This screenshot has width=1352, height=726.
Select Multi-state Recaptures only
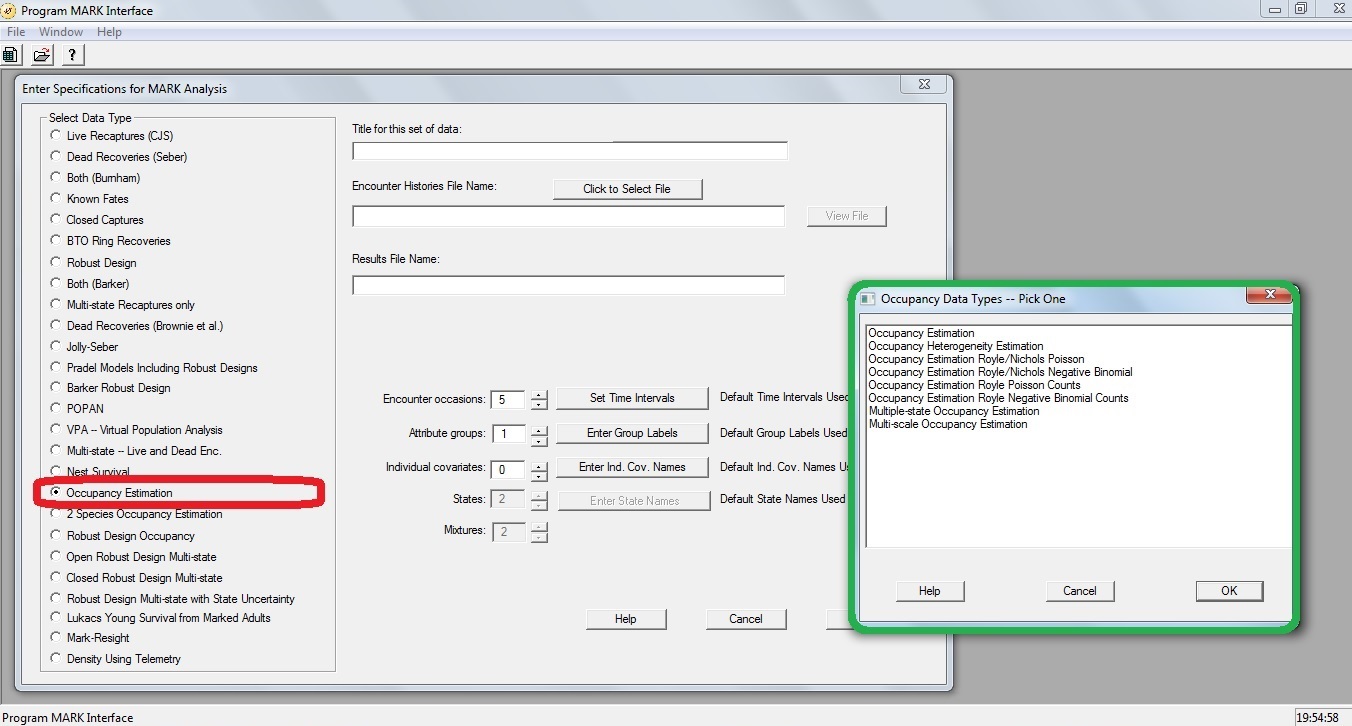pos(123,305)
